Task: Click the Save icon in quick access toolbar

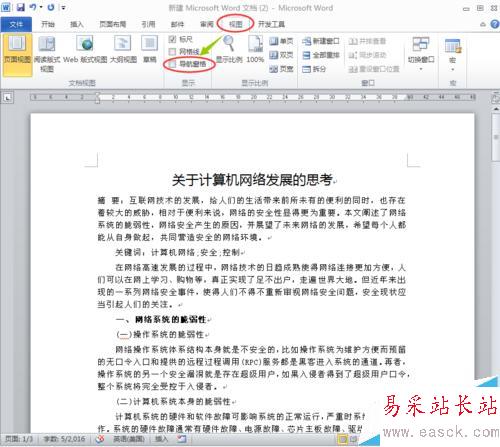Action: pos(21,7)
